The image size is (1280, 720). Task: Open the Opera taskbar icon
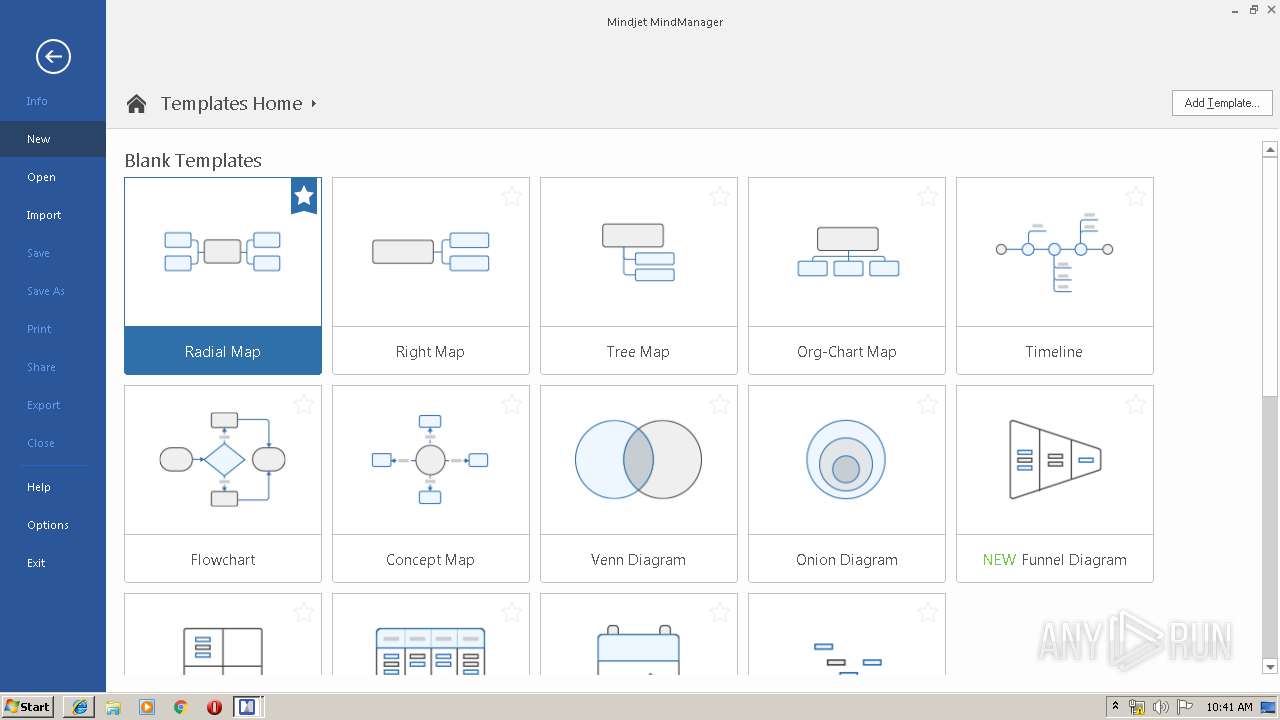[x=214, y=707]
